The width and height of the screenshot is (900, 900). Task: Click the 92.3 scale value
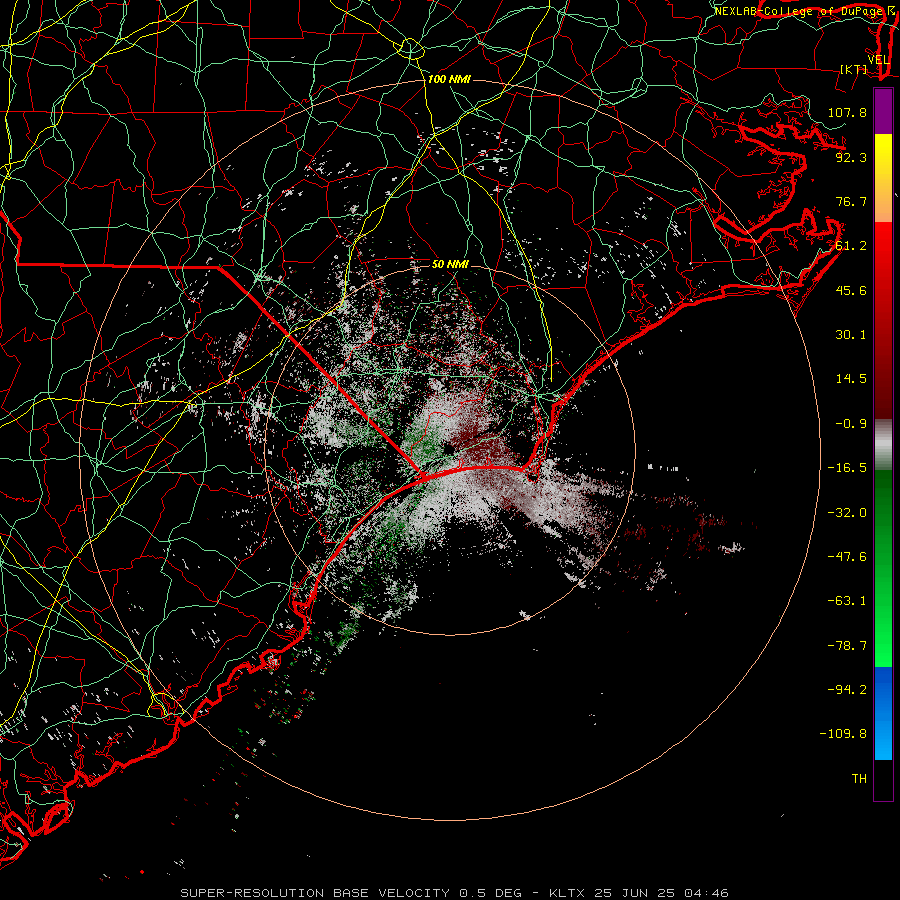point(851,157)
